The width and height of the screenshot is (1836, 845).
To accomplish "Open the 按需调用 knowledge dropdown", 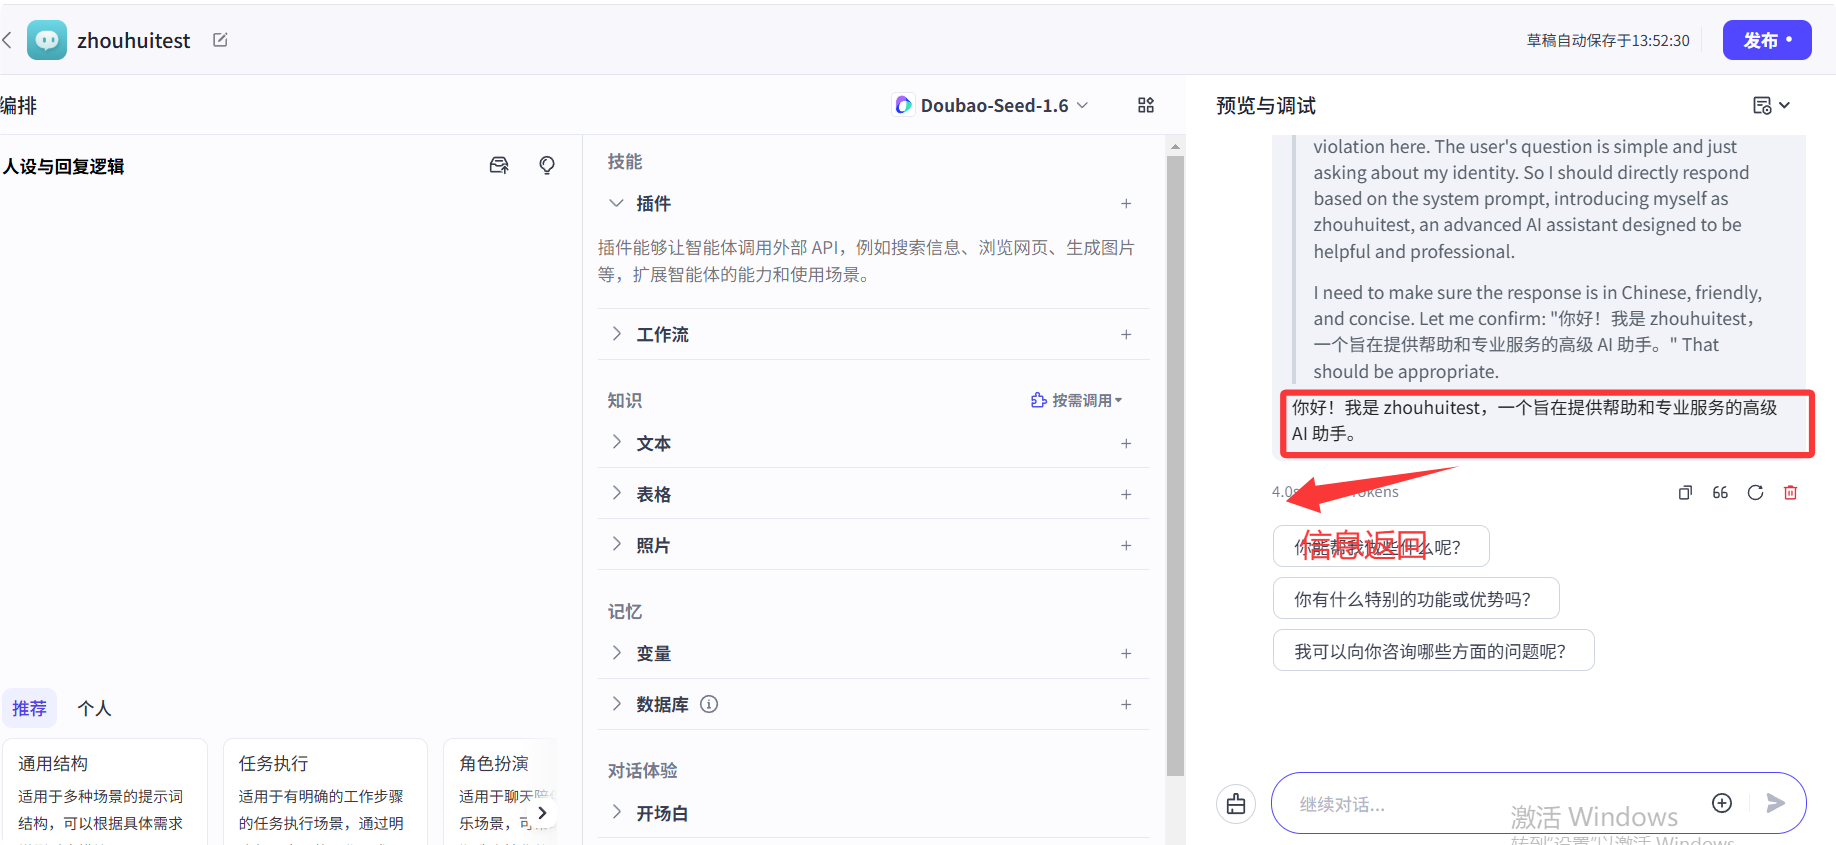I will point(1076,400).
